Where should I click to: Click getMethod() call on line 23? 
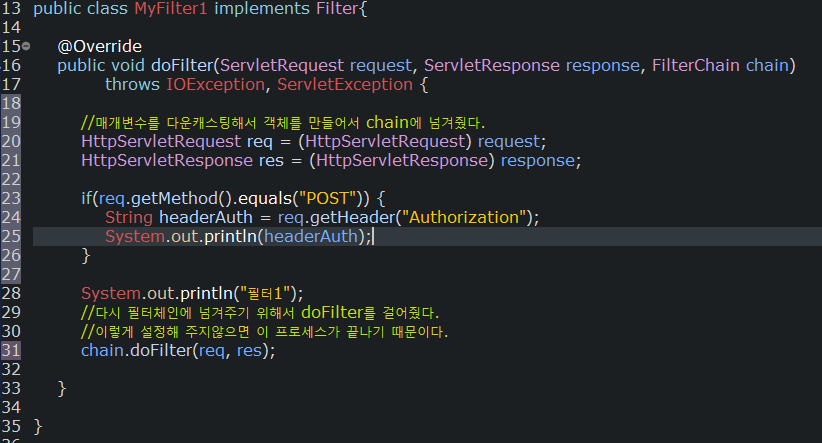click(x=181, y=199)
